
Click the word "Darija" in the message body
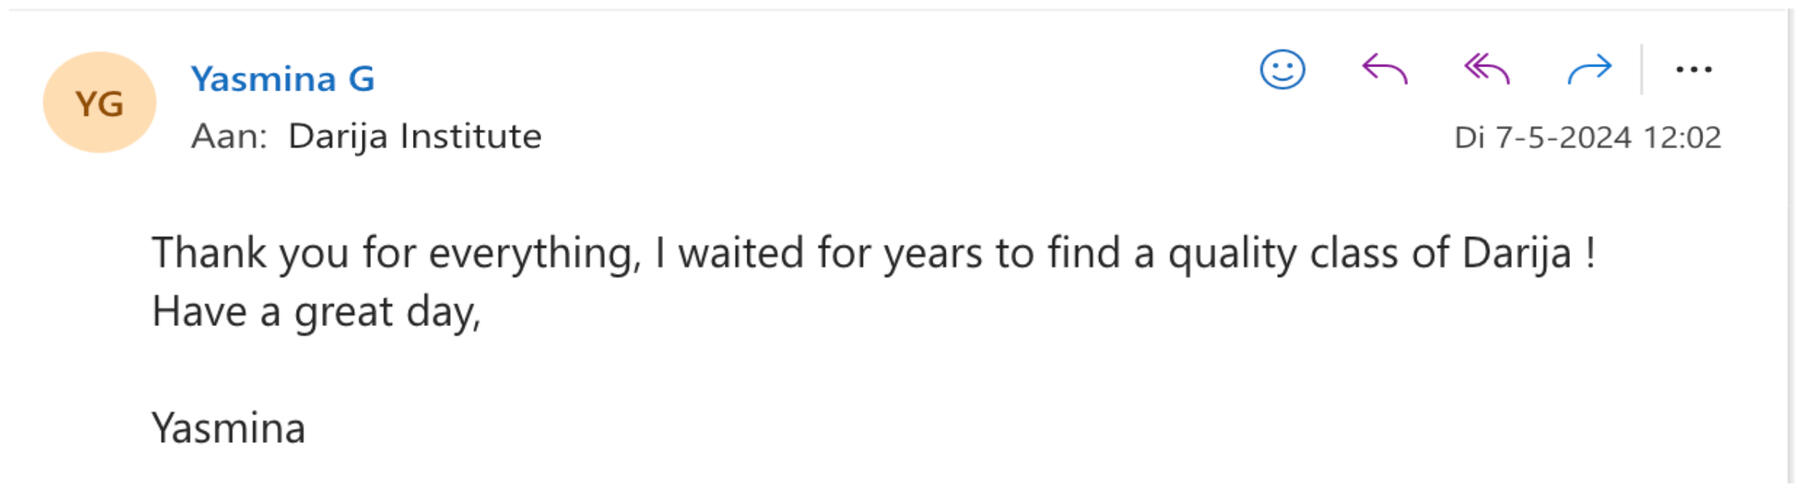click(1516, 253)
